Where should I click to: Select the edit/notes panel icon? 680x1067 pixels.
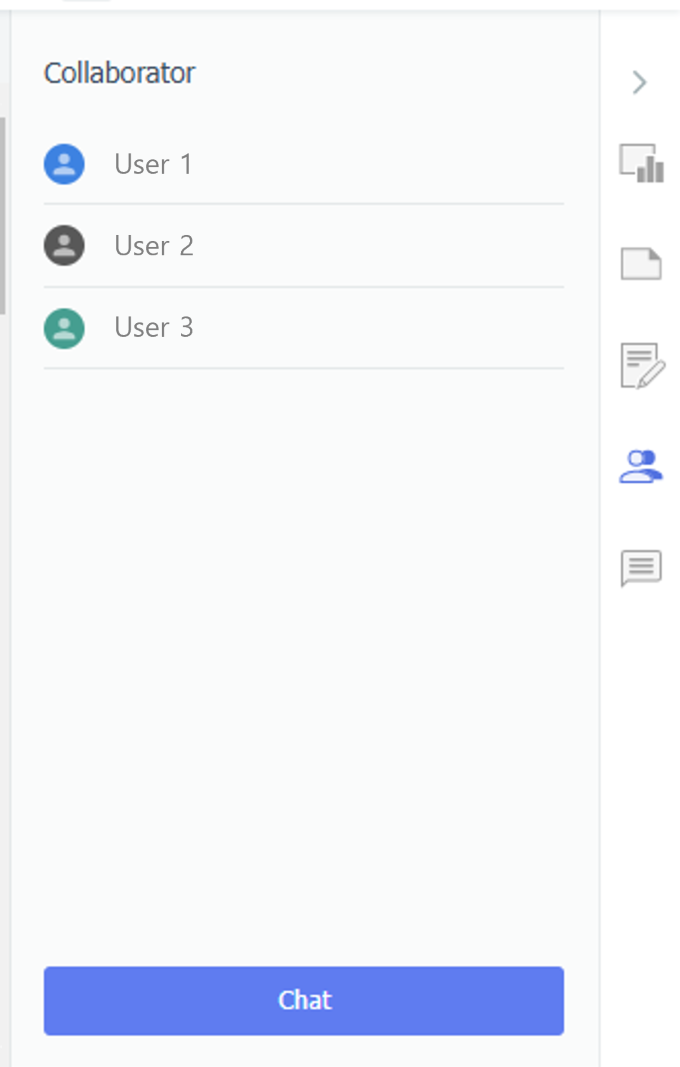(641, 367)
